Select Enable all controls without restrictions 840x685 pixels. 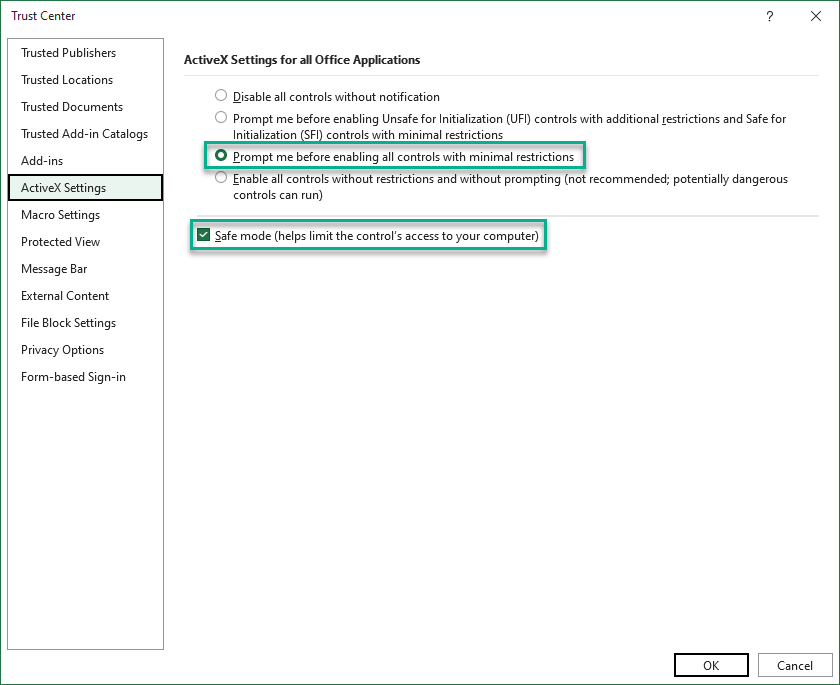pyautogui.click(x=221, y=179)
